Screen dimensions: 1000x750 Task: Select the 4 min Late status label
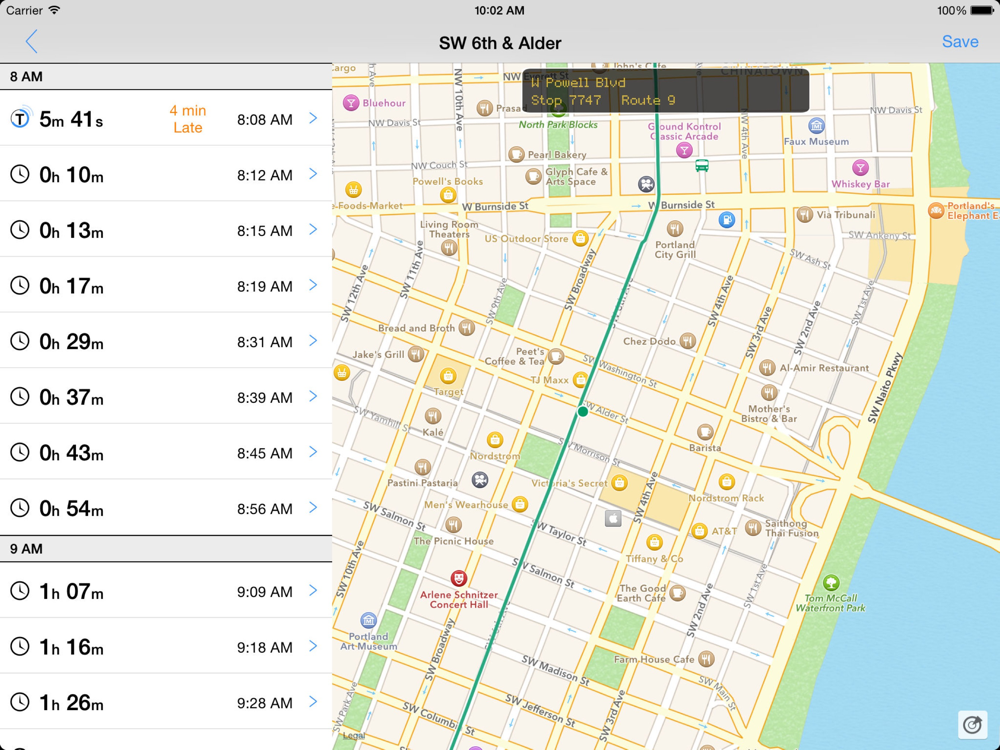pyautogui.click(x=188, y=119)
